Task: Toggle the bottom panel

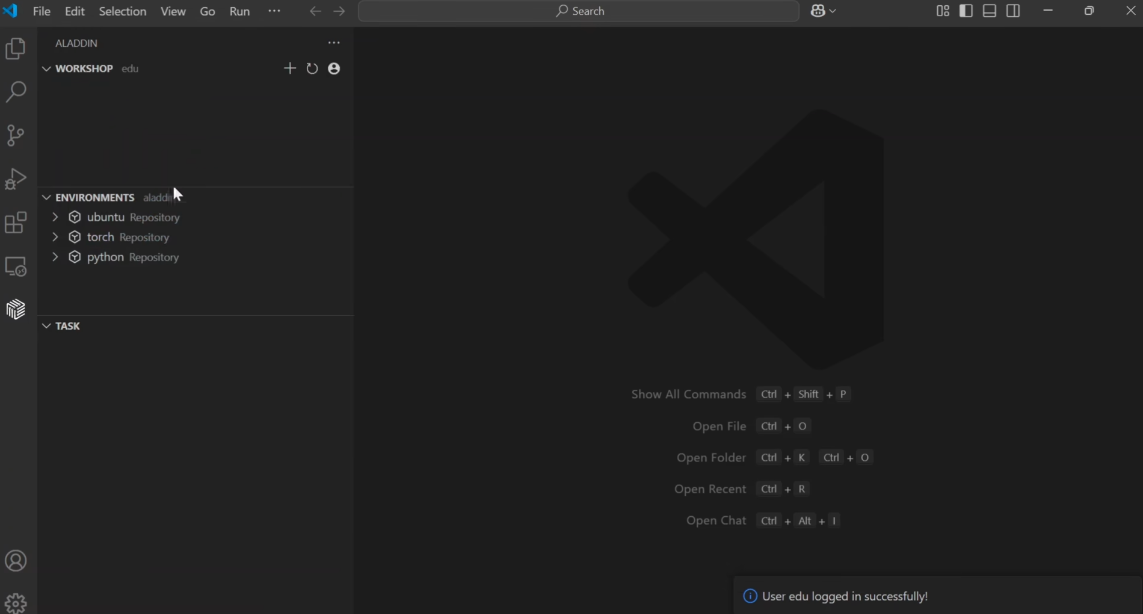Action: pos(989,11)
